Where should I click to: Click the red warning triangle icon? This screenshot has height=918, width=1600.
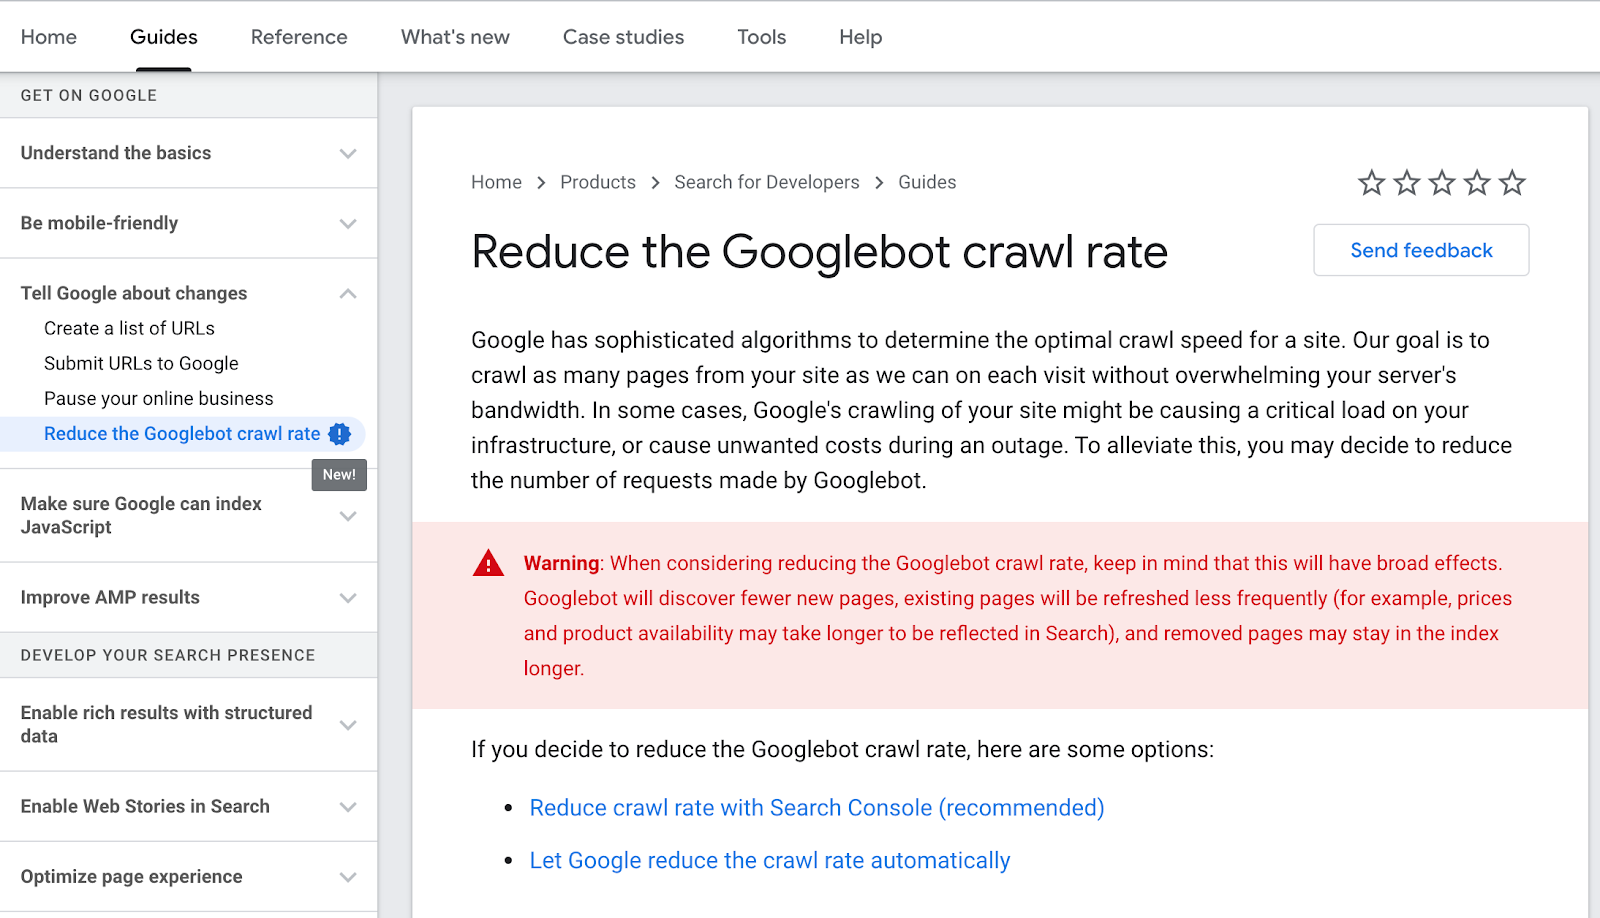(488, 564)
